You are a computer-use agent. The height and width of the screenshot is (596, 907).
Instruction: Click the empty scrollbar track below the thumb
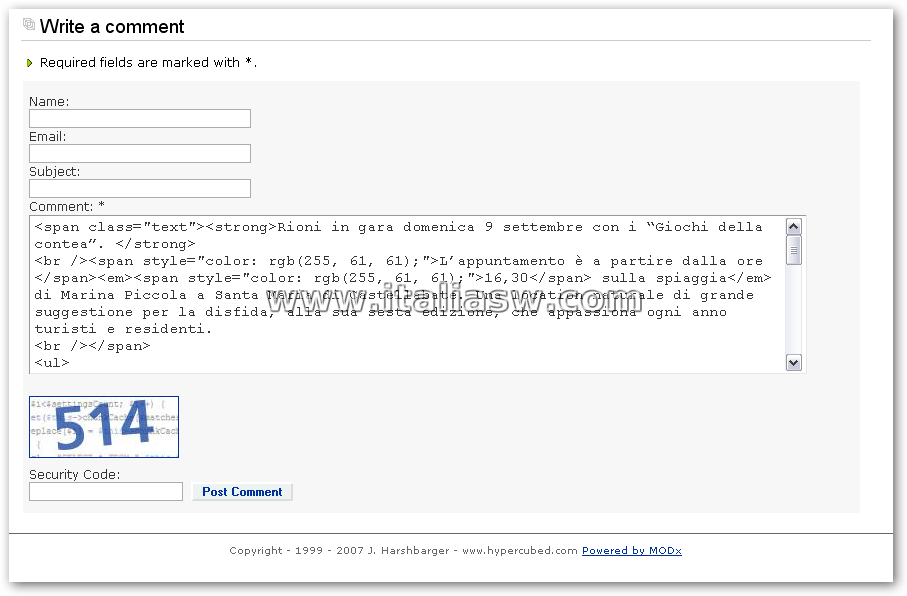pos(794,310)
